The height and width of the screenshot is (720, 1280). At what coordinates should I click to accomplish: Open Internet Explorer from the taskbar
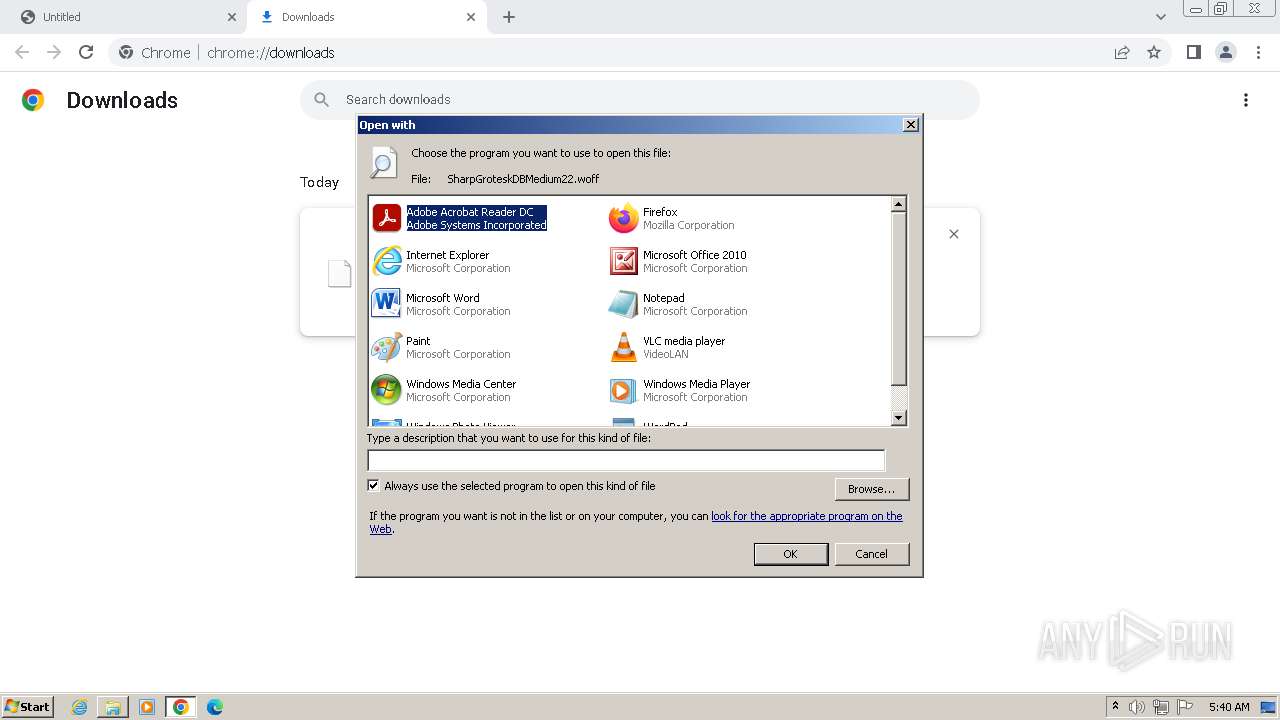80,707
